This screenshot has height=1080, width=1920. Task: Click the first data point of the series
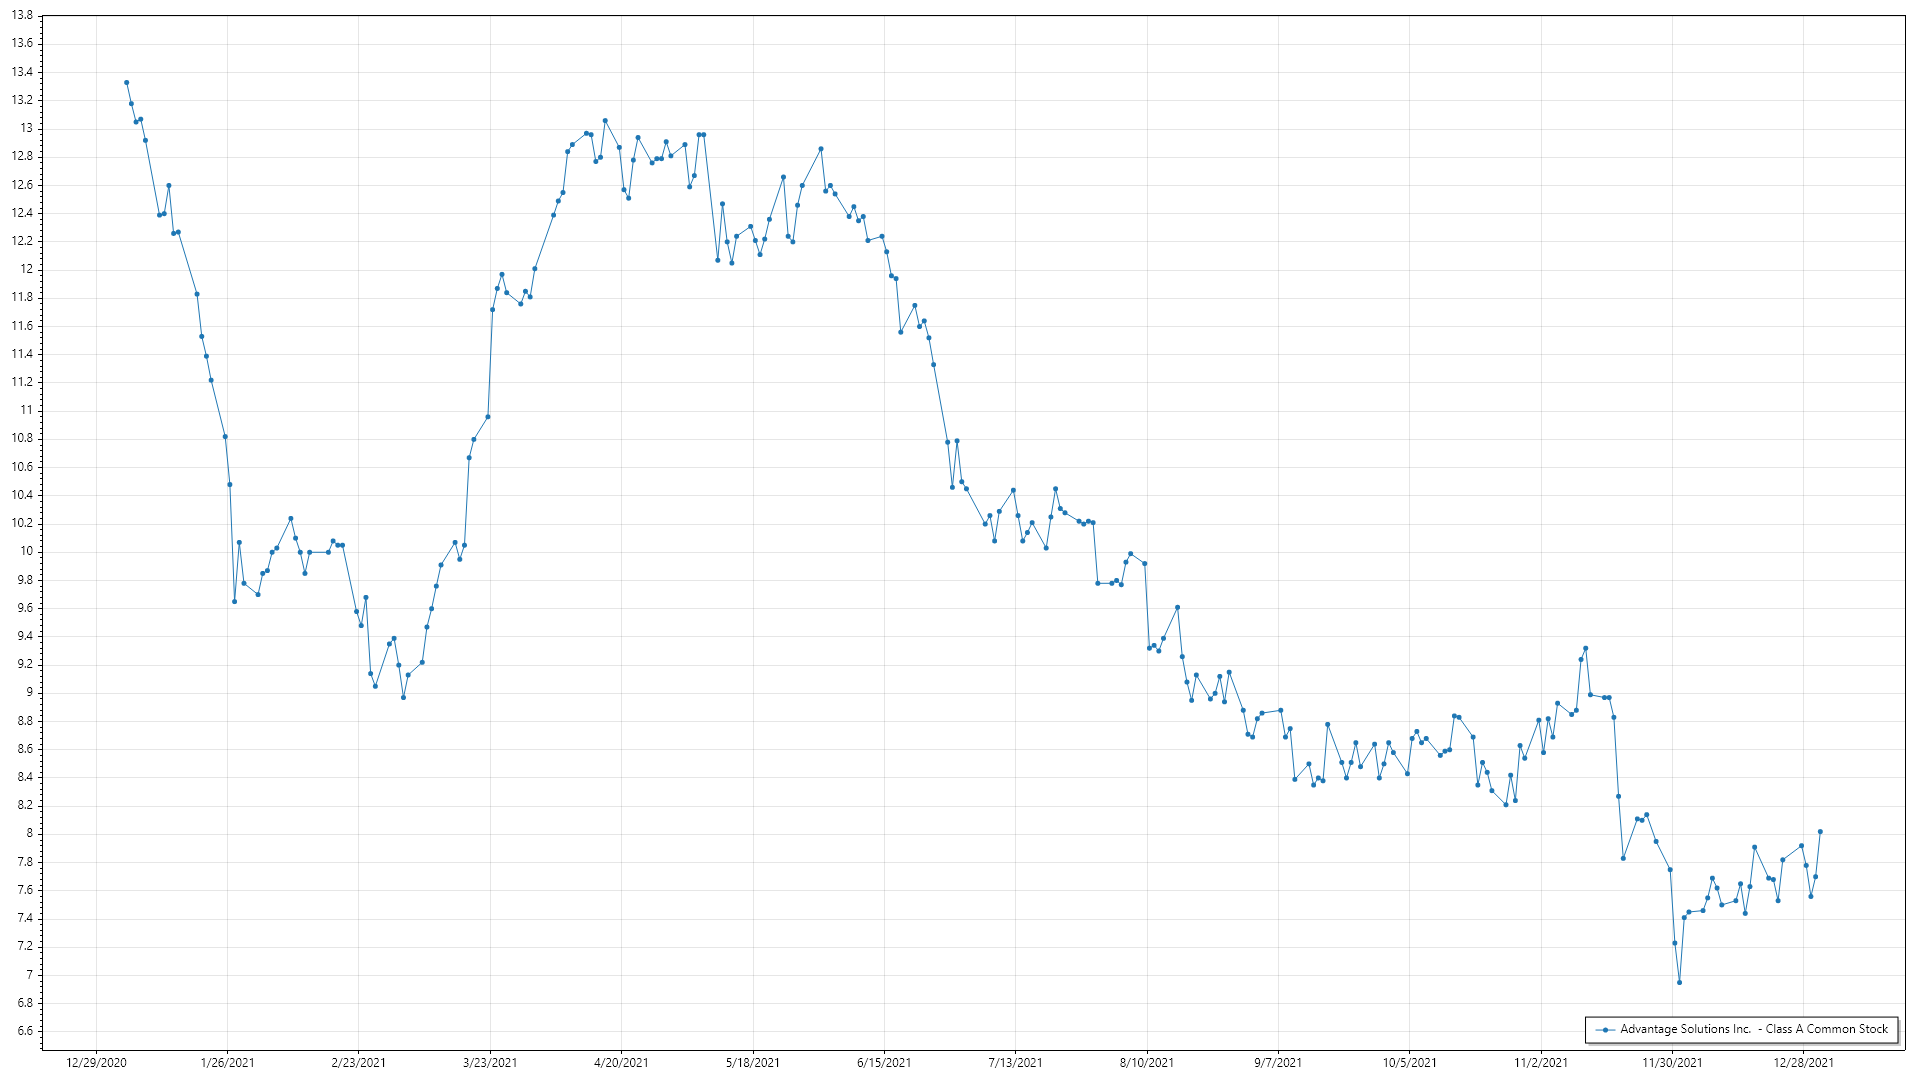point(126,83)
